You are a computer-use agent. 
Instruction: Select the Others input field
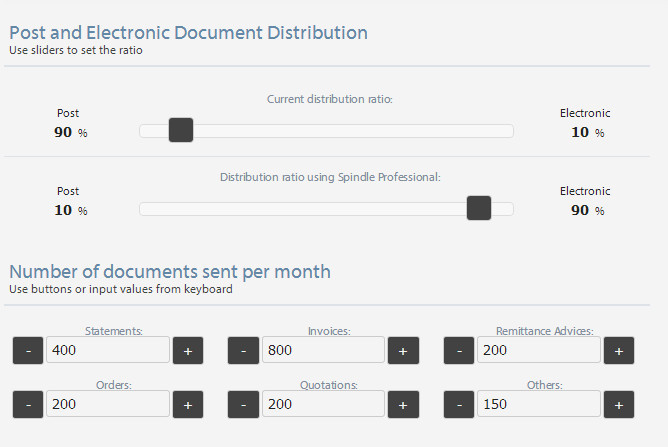(539, 404)
